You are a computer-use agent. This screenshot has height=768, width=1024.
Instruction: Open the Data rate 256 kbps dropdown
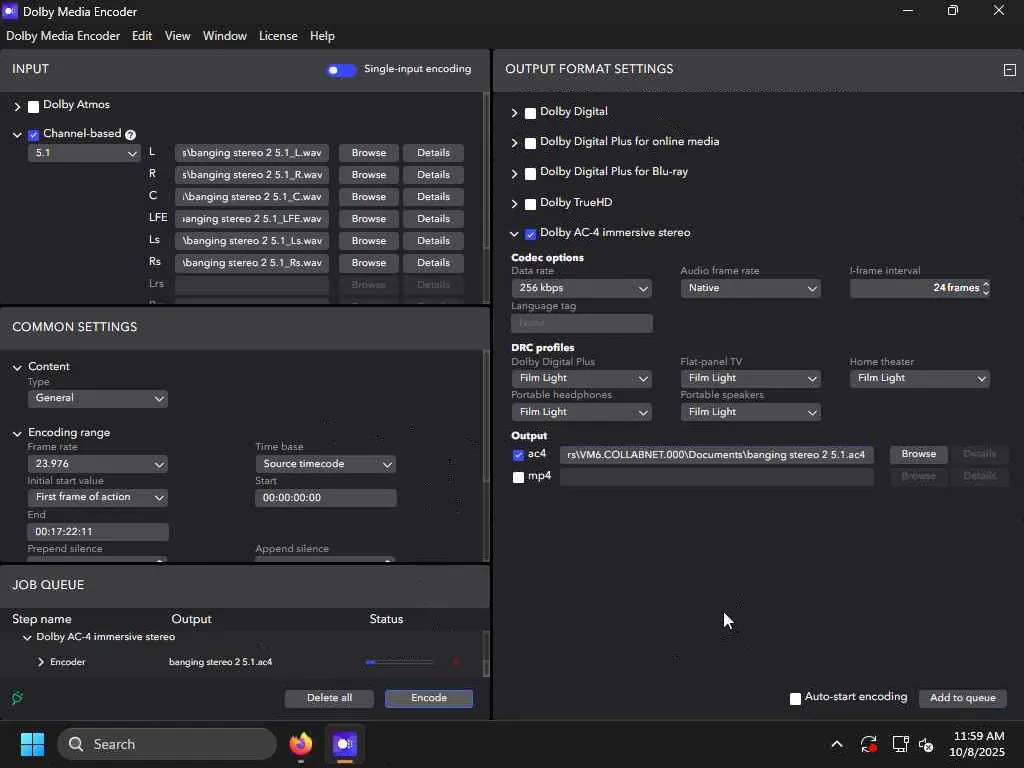tap(581, 288)
